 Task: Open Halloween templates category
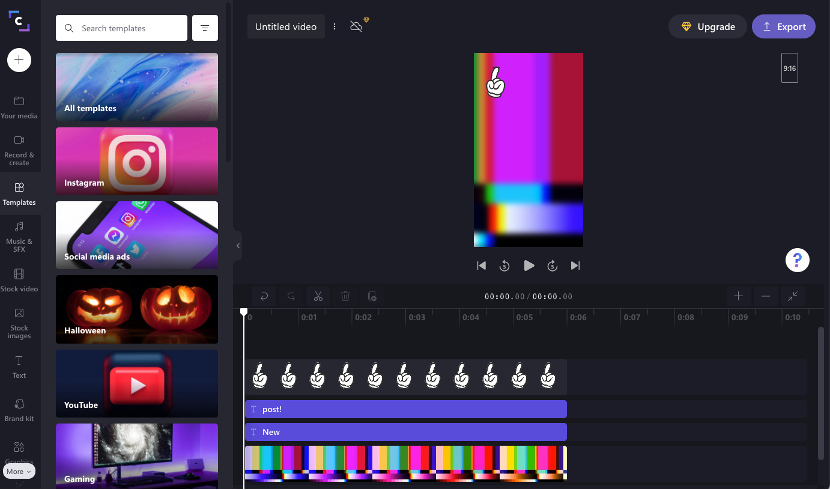pos(137,309)
